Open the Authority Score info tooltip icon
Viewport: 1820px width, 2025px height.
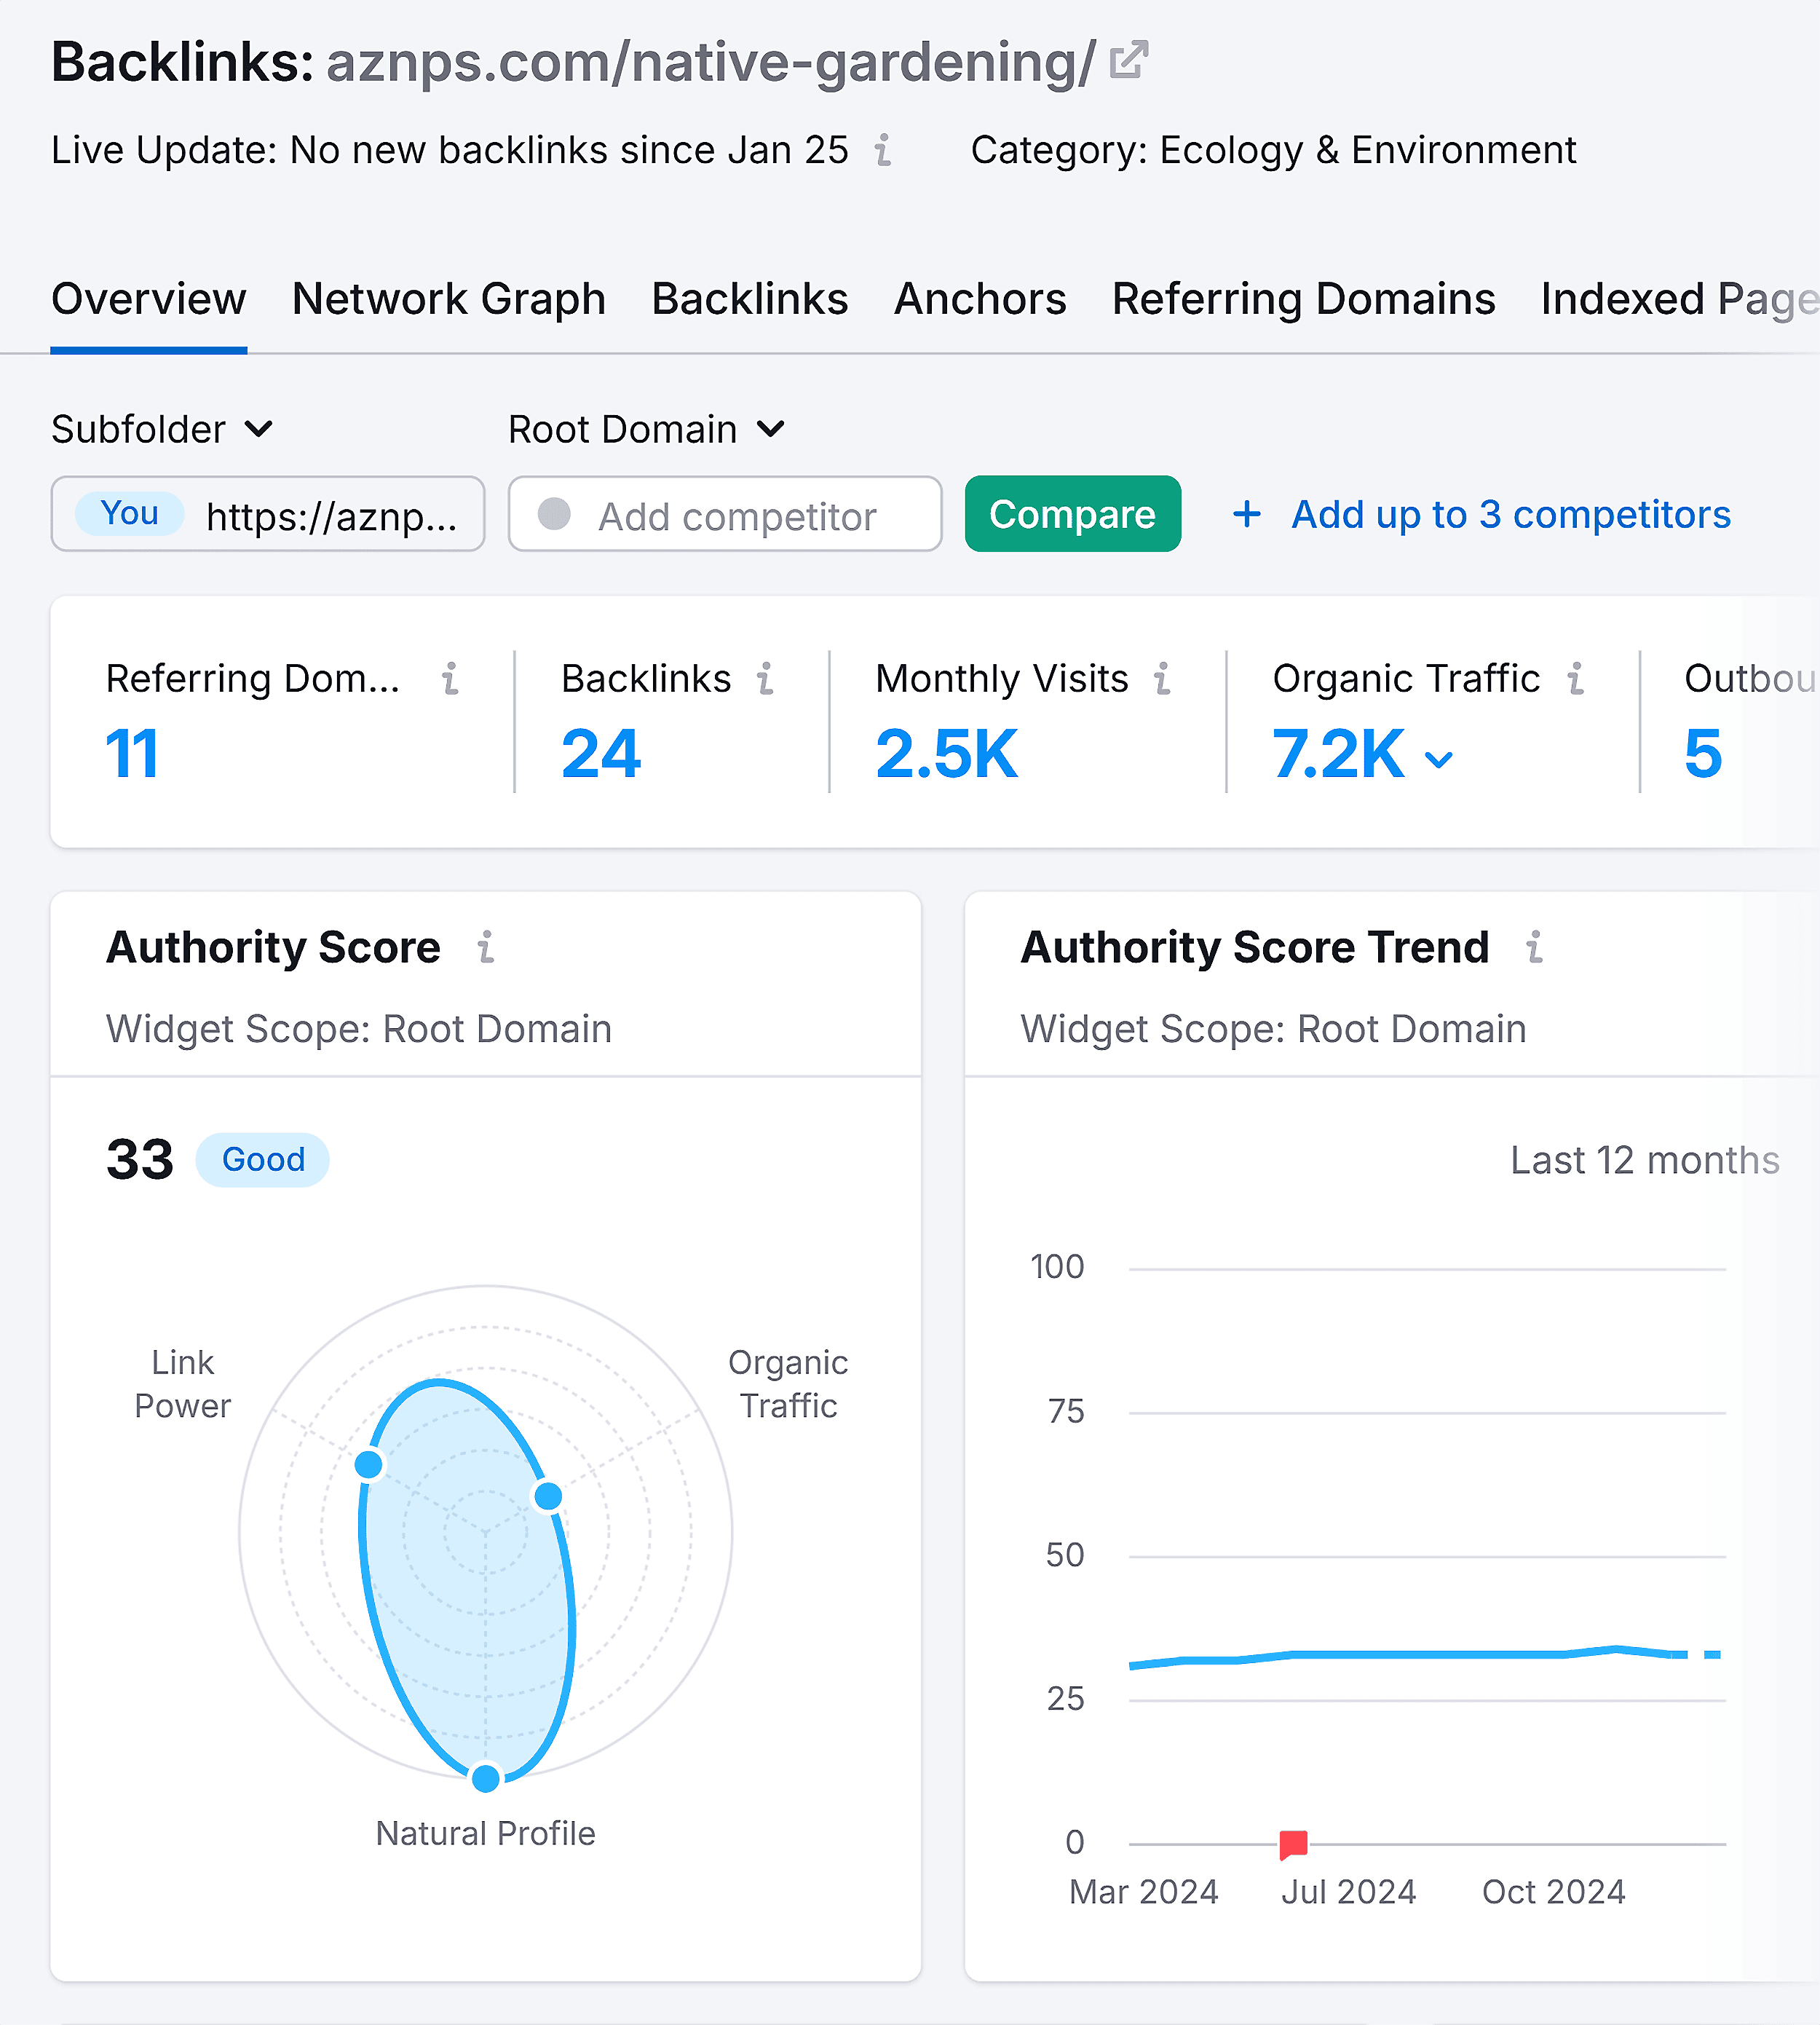pos(487,947)
